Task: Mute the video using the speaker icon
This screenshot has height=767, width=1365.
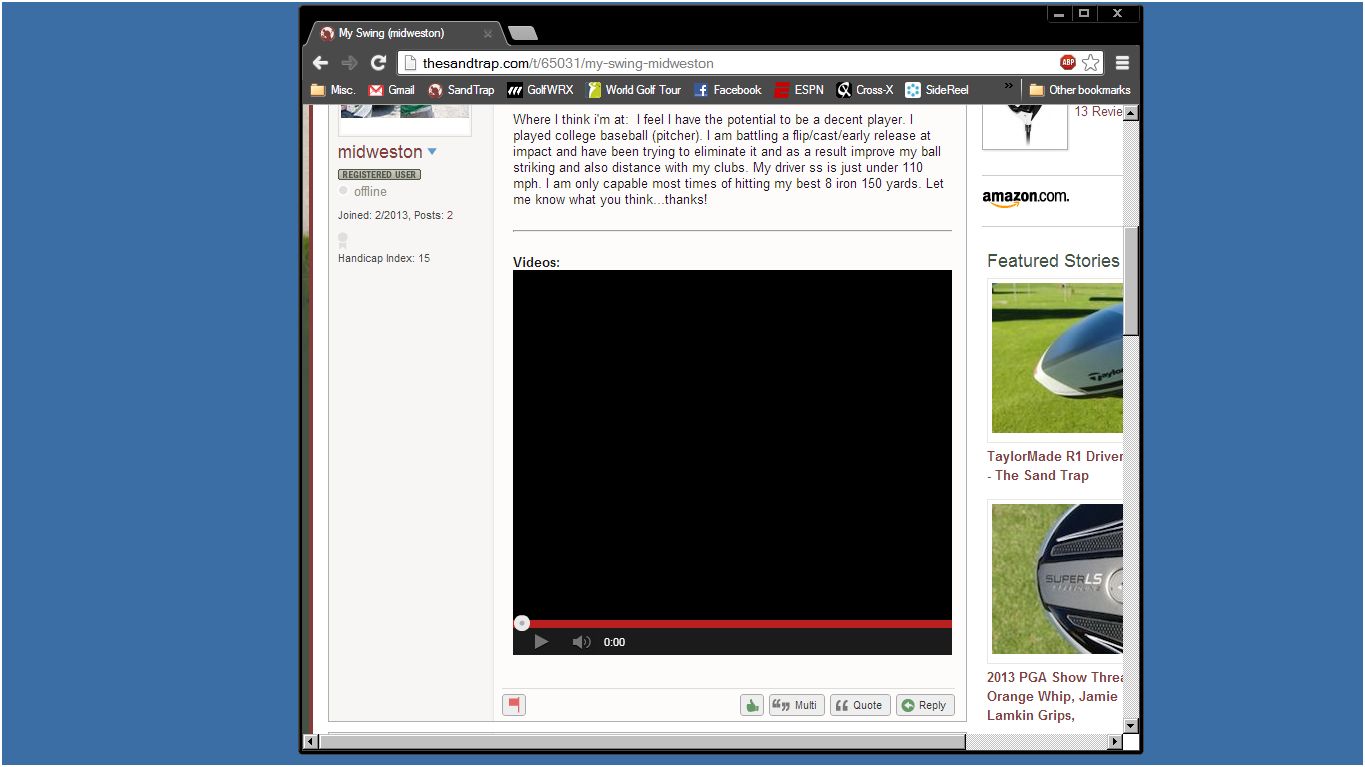Action: 581,642
